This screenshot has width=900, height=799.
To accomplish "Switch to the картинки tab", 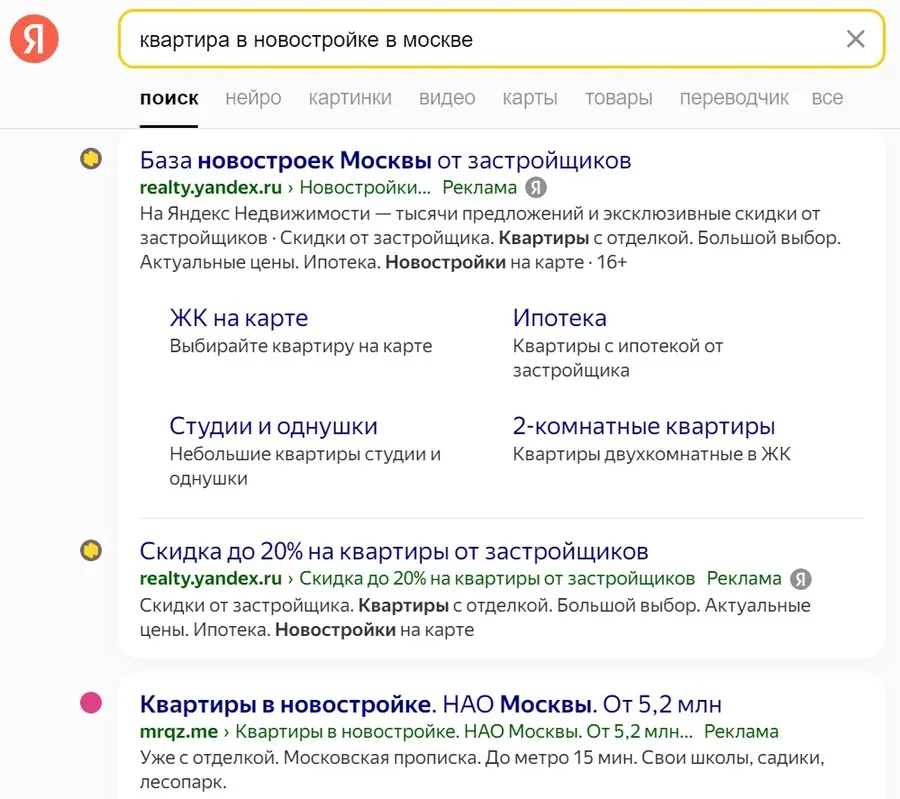I will pos(350,97).
